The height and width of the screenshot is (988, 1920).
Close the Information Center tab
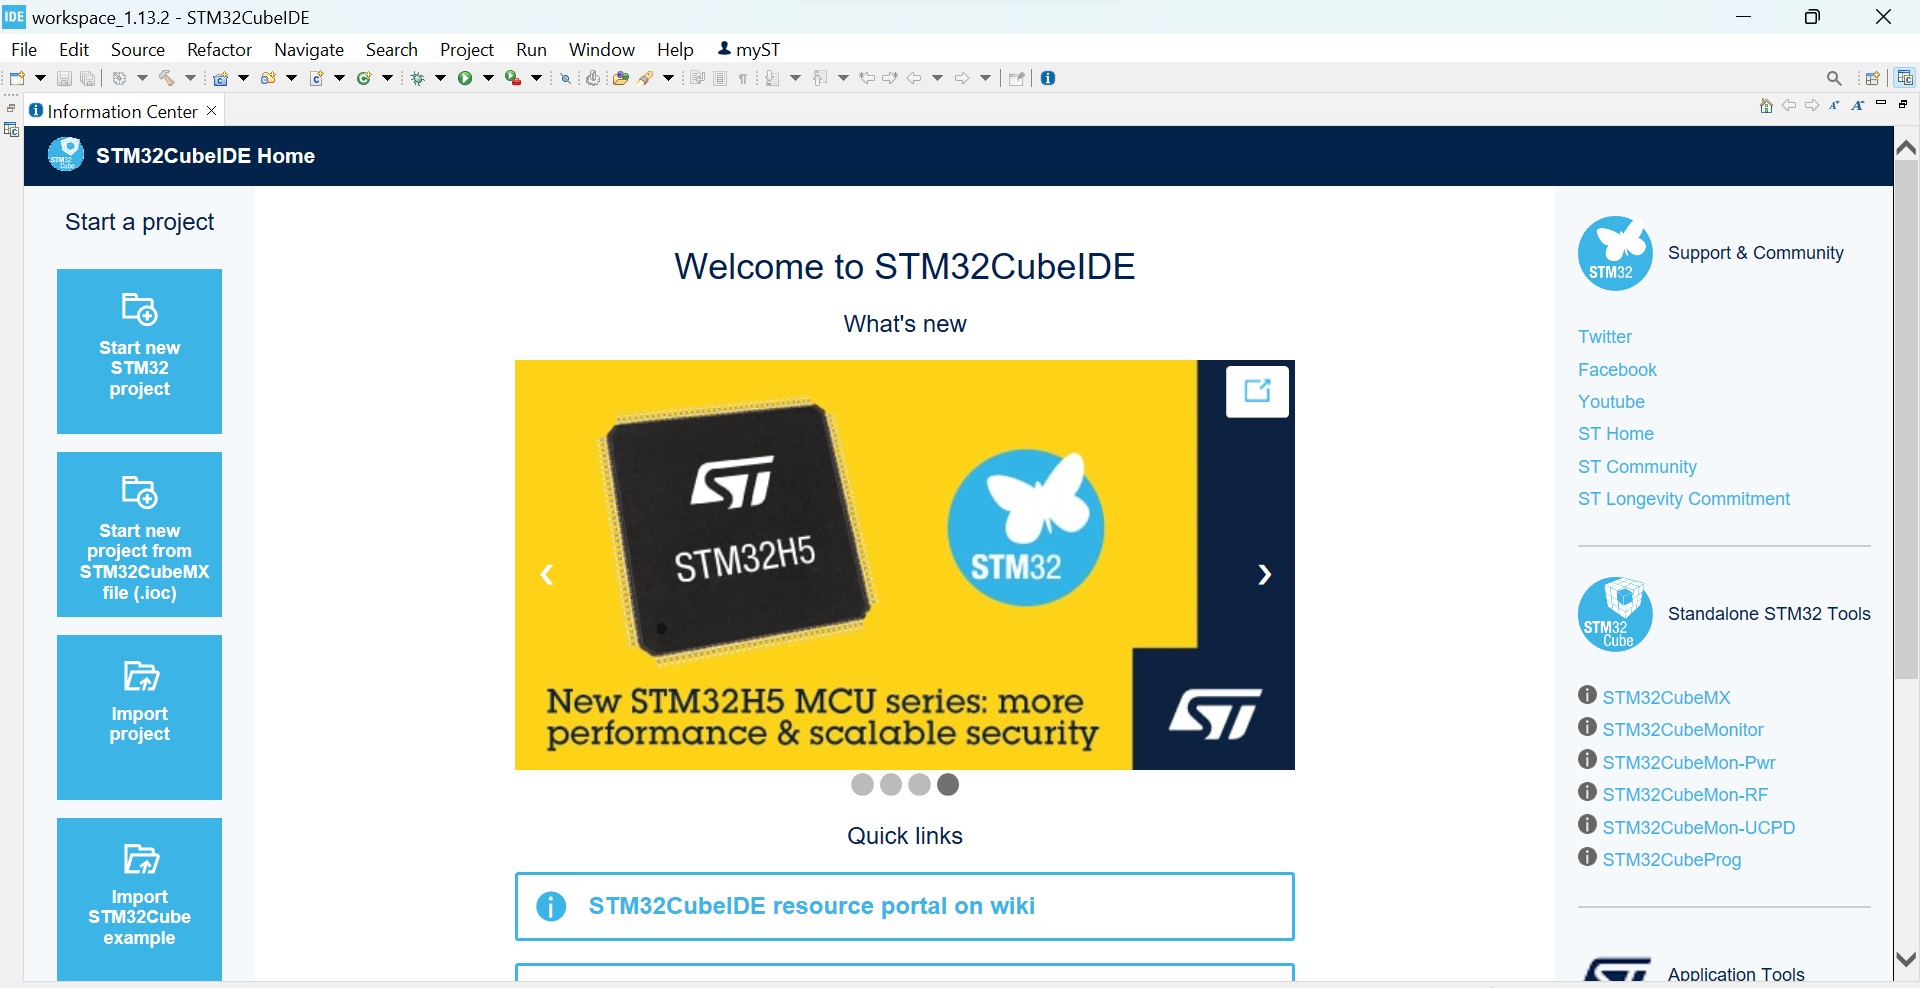(211, 111)
